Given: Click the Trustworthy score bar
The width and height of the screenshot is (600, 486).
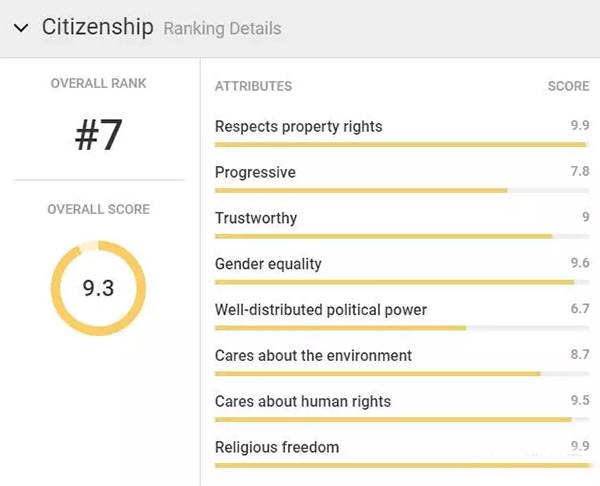Looking at the screenshot, I should click(x=383, y=236).
